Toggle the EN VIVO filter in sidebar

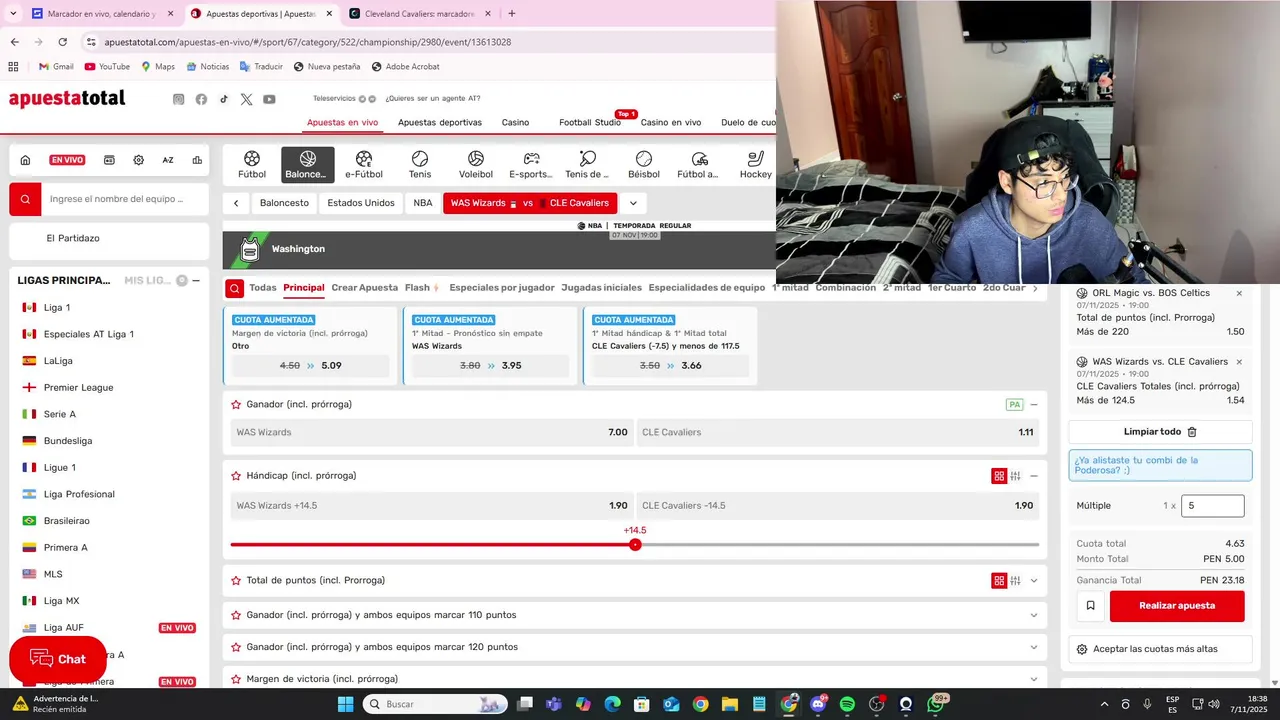[x=68, y=160]
